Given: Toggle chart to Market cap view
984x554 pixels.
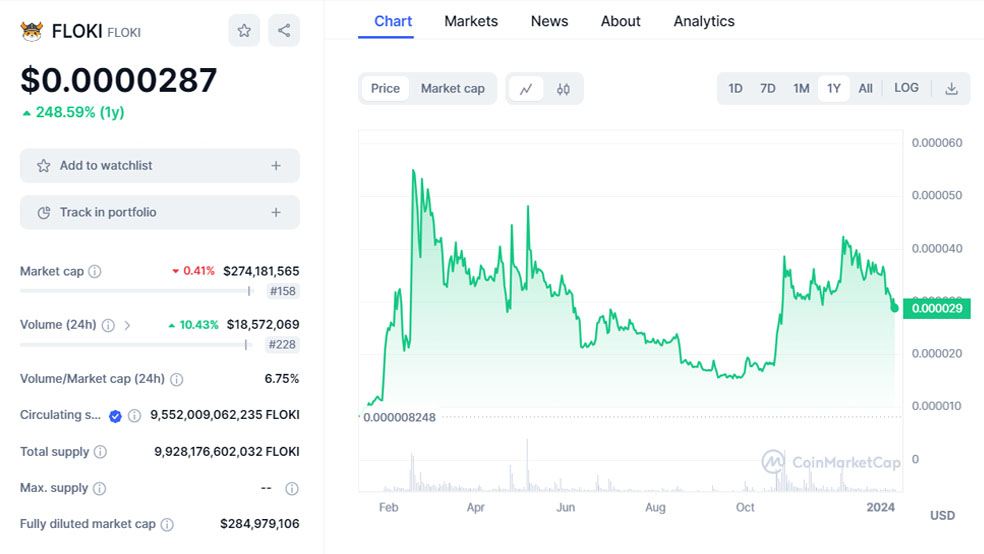Looking at the screenshot, I should pos(452,89).
